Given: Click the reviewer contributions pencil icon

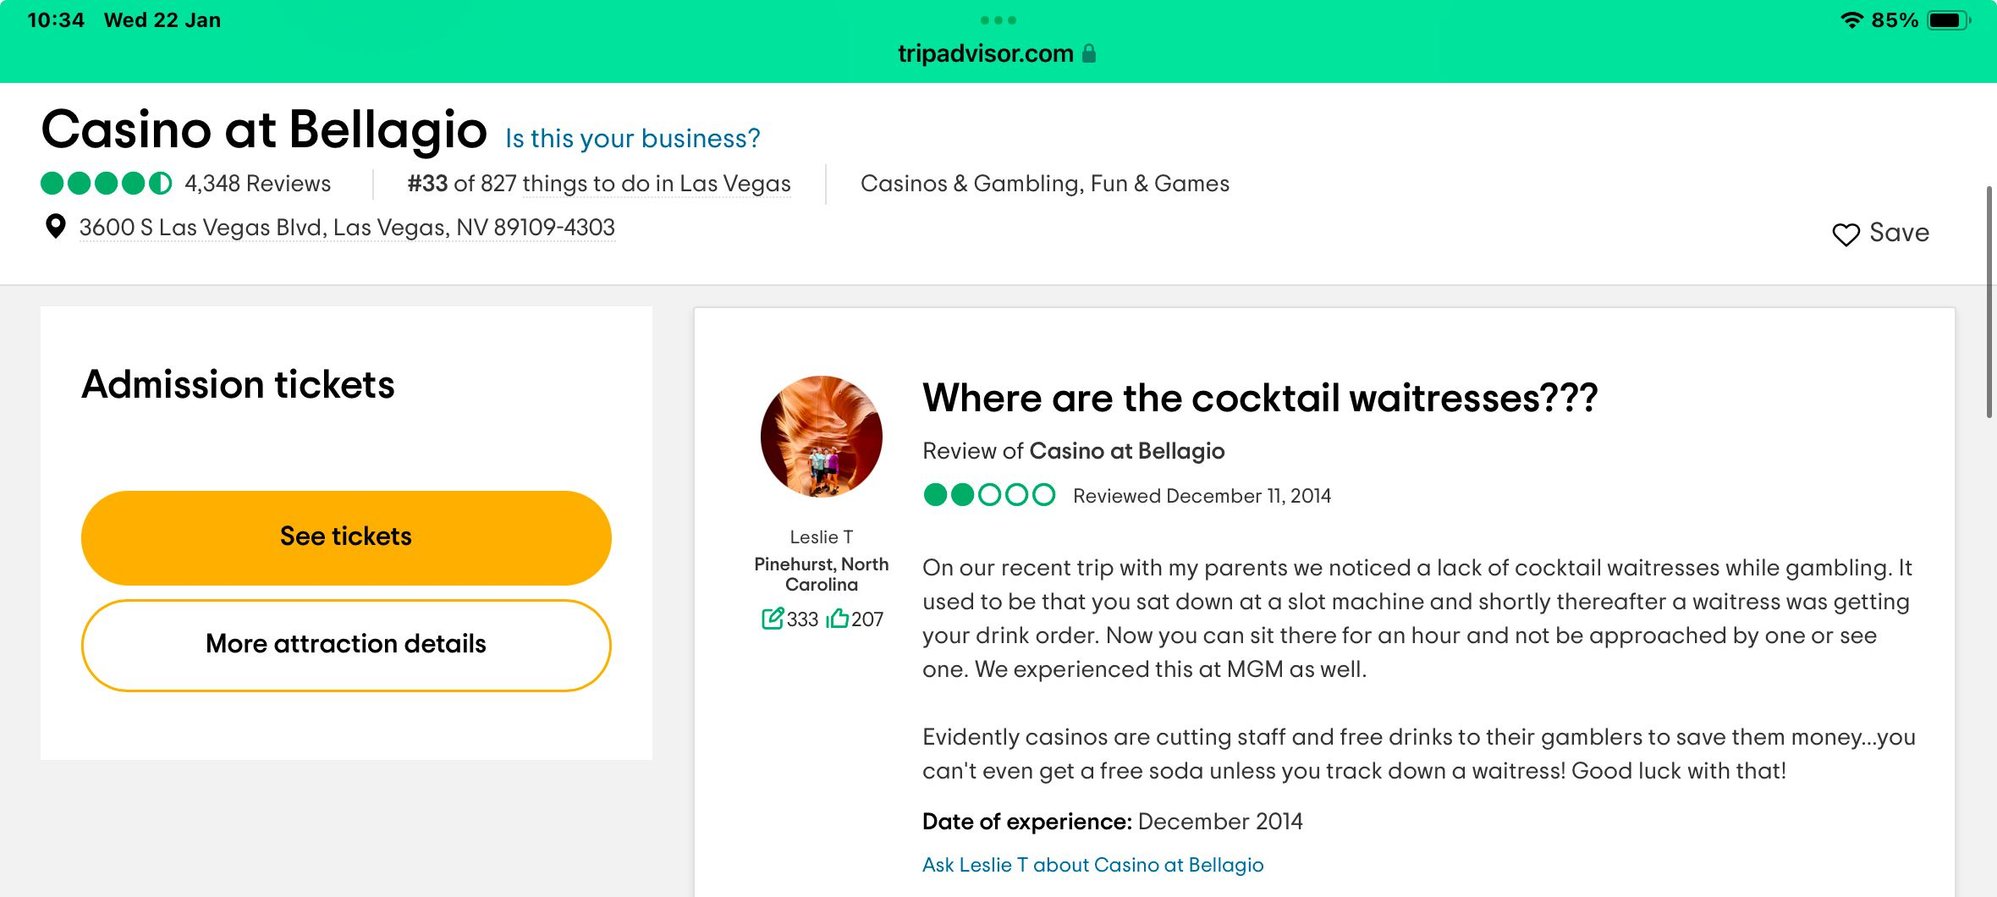Looking at the screenshot, I should coord(772,619).
